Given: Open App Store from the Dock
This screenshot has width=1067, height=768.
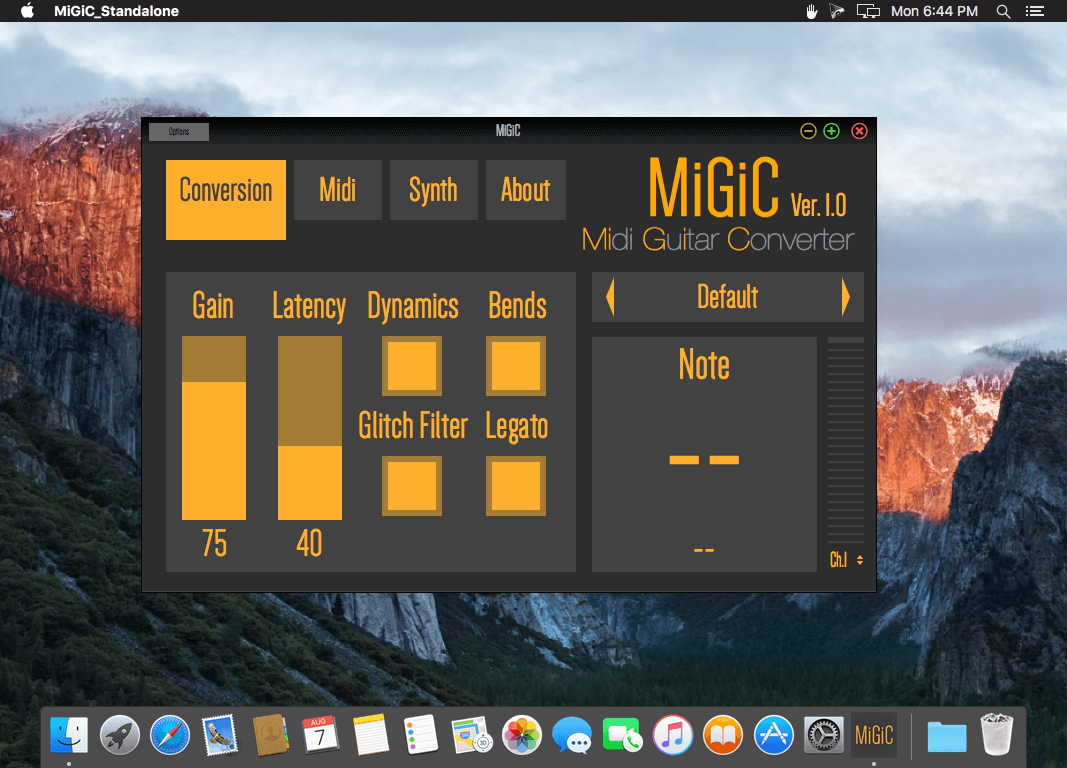Looking at the screenshot, I should click(x=774, y=735).
